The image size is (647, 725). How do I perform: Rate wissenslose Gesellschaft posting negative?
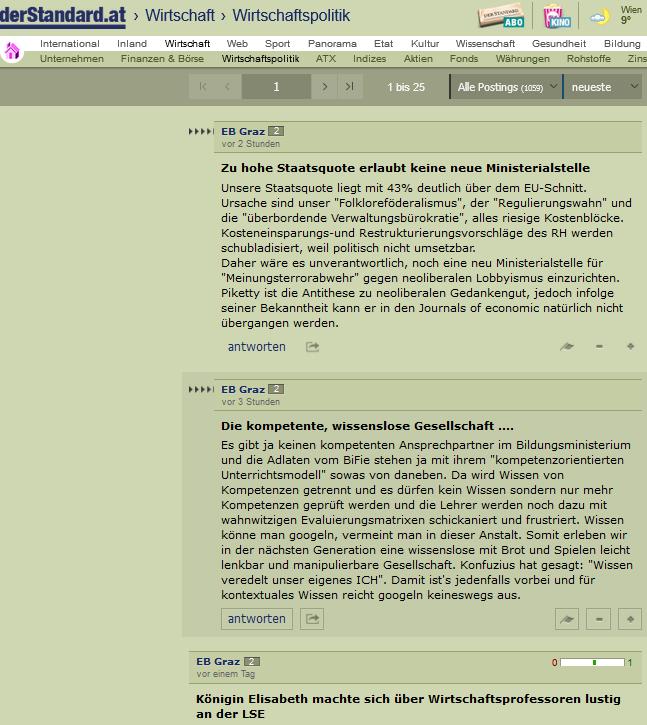click(598, 619)
